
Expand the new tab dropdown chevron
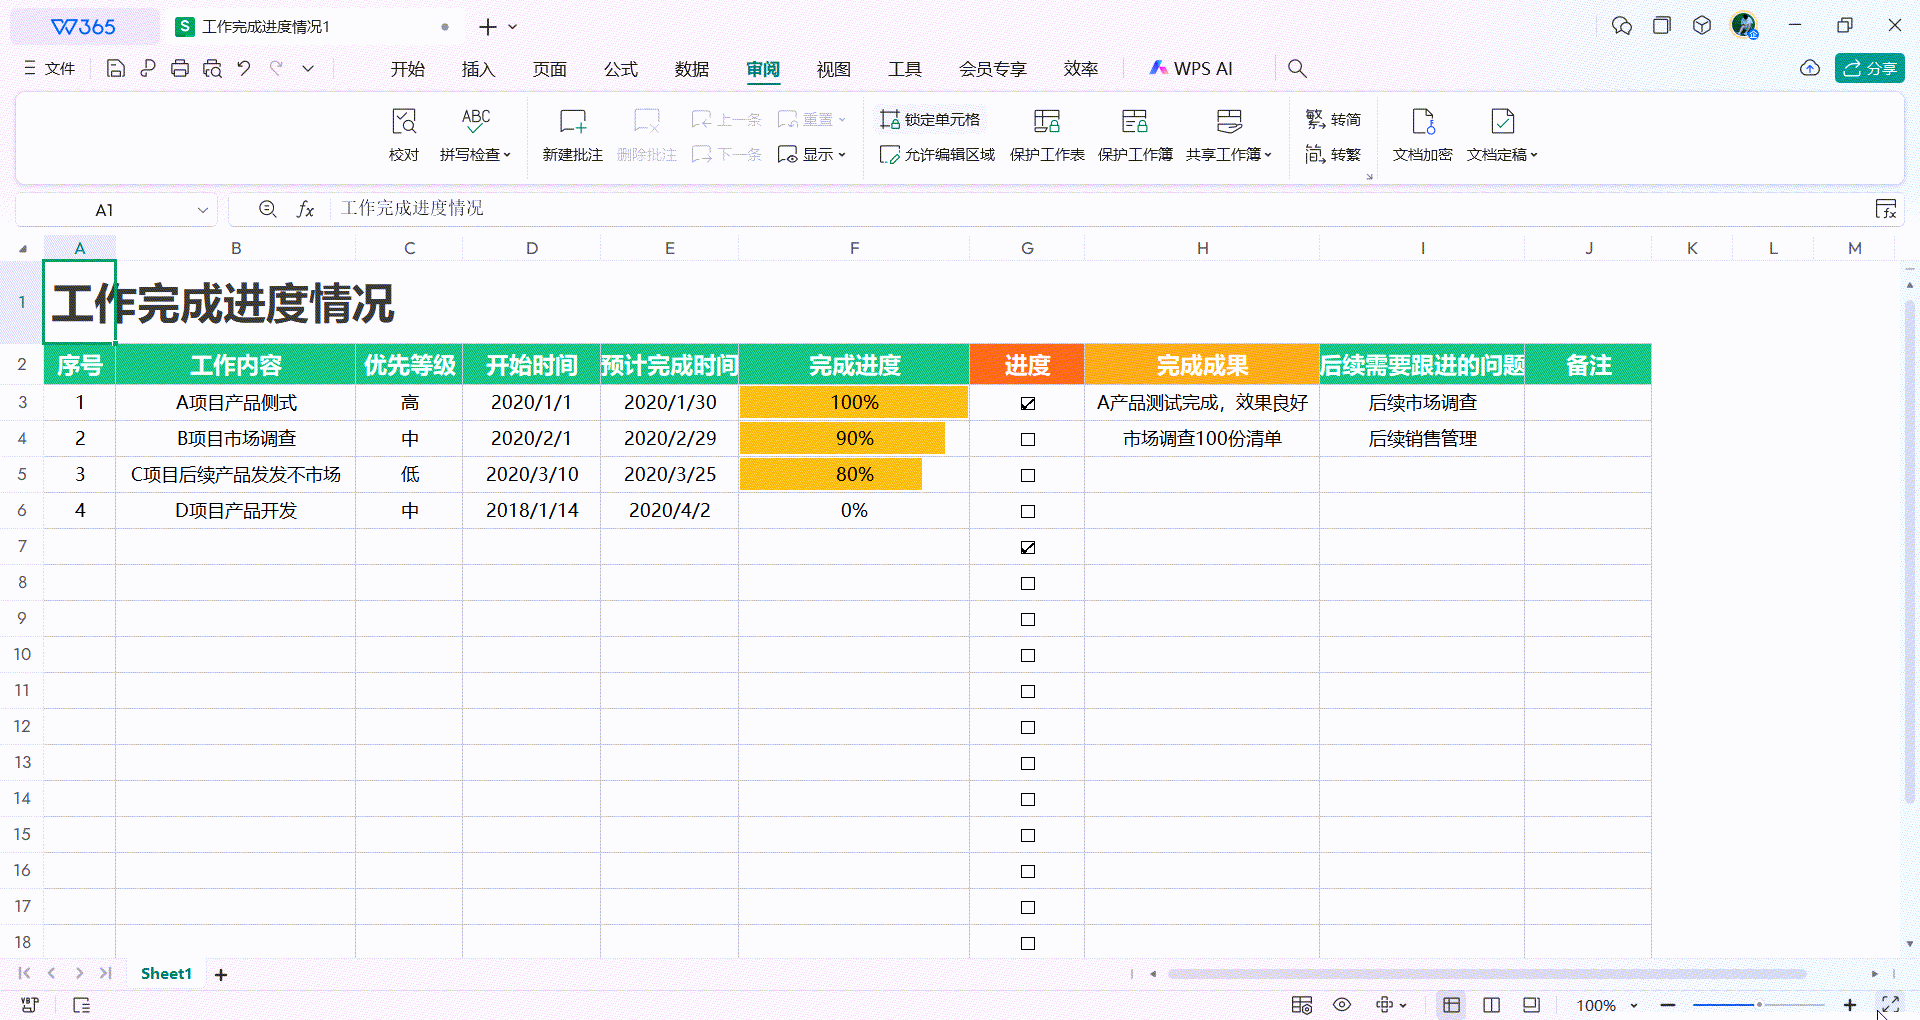click(513, 27)
